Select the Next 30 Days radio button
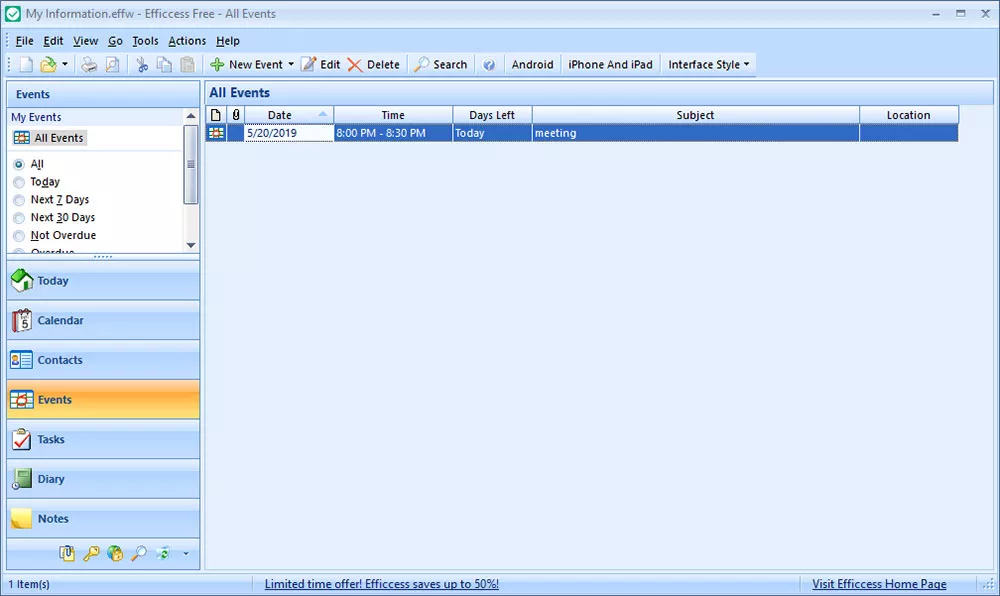The height and width of the screenshot is (596, 1000). pos(19,218)
